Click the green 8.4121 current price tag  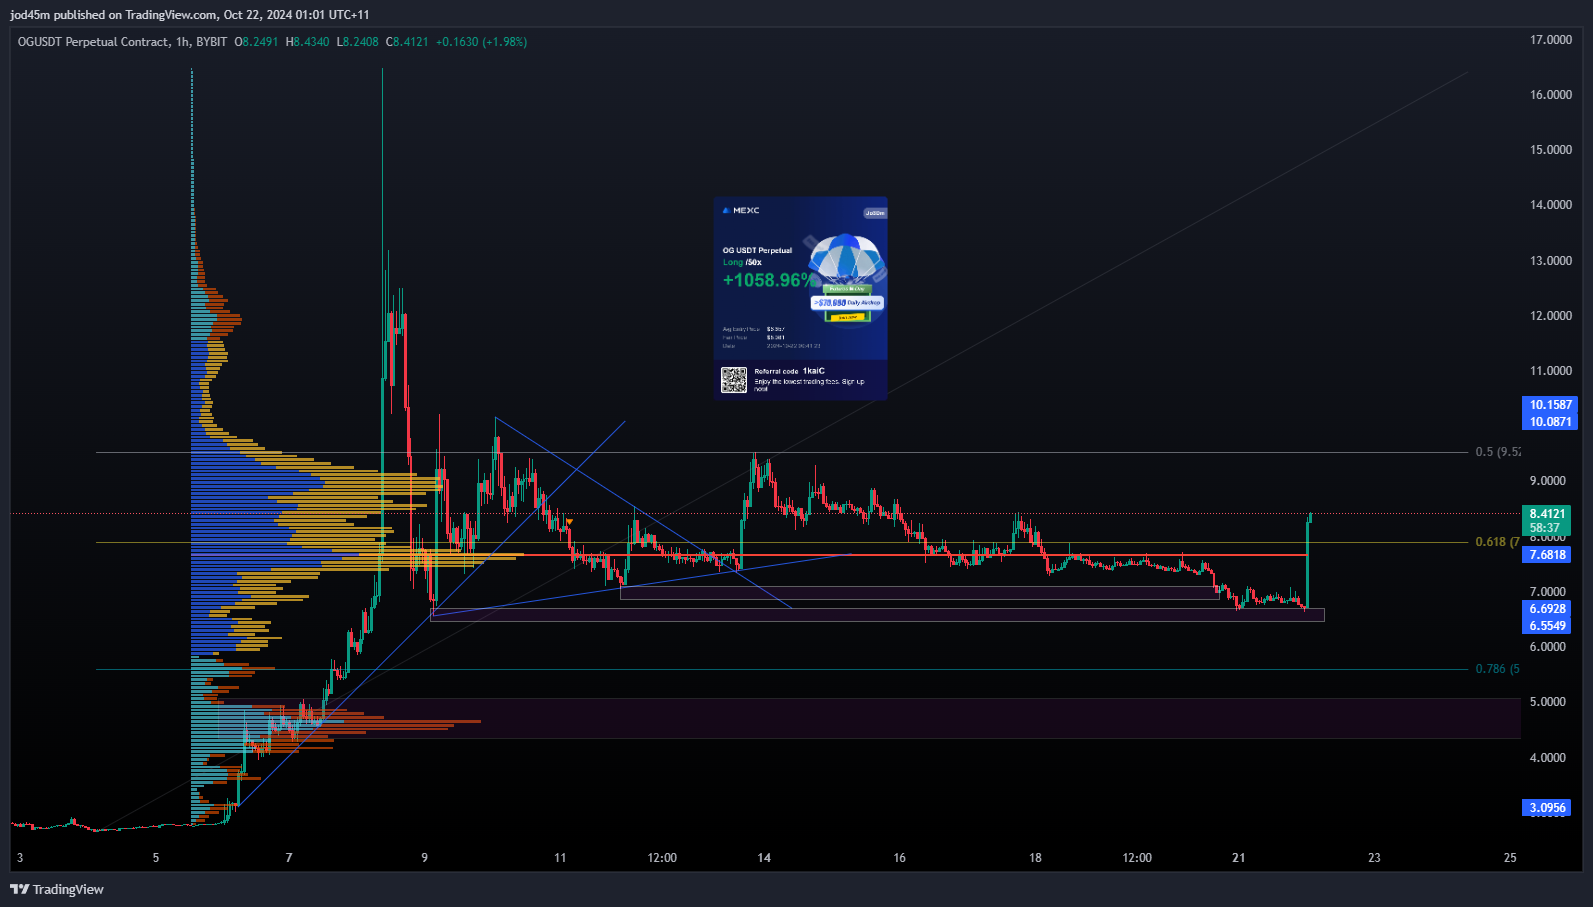1547,514
